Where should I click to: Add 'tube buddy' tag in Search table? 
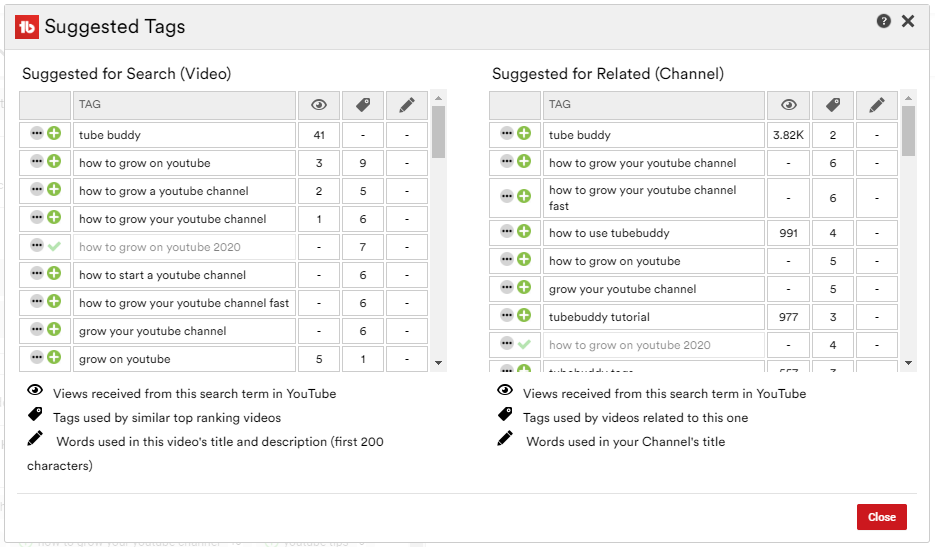(54, 134)
